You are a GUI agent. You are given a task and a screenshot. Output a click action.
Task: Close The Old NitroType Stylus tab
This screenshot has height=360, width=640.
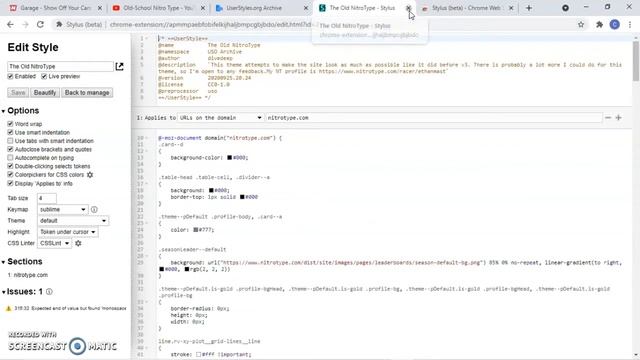click(408, 8)
